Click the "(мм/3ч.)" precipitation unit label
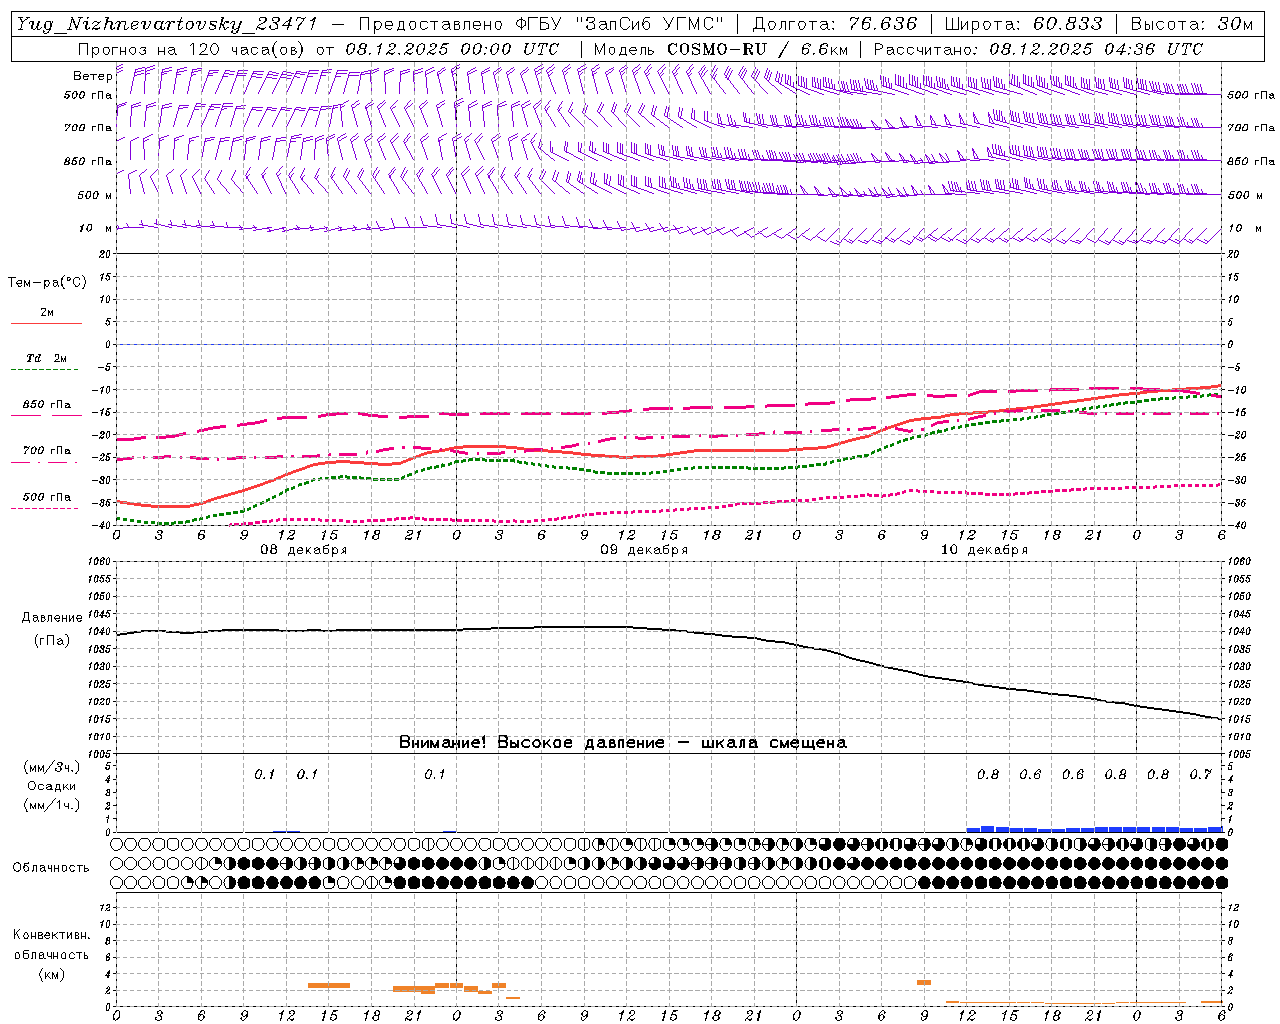Screen dimensions: 1280x1024 coord(51,767)
